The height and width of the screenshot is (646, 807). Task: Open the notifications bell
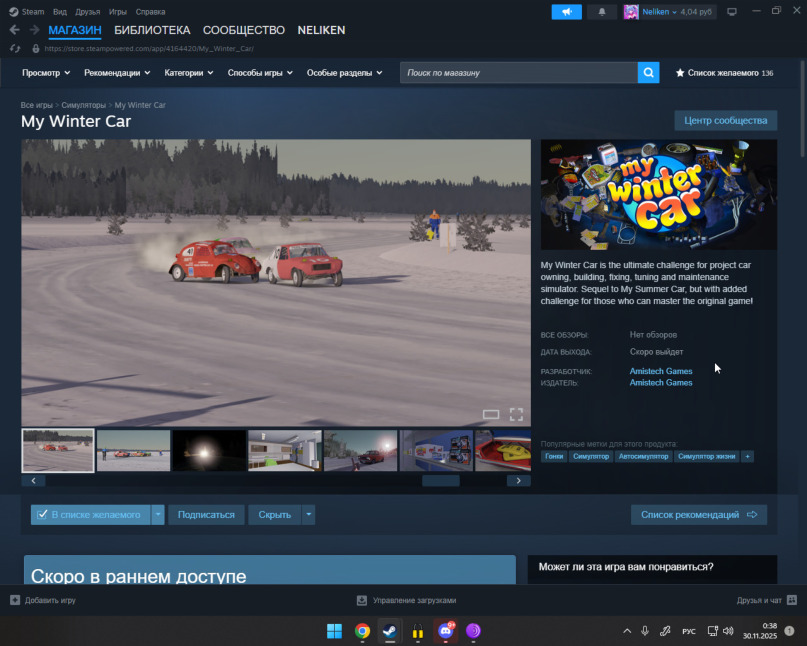point(602,11)
